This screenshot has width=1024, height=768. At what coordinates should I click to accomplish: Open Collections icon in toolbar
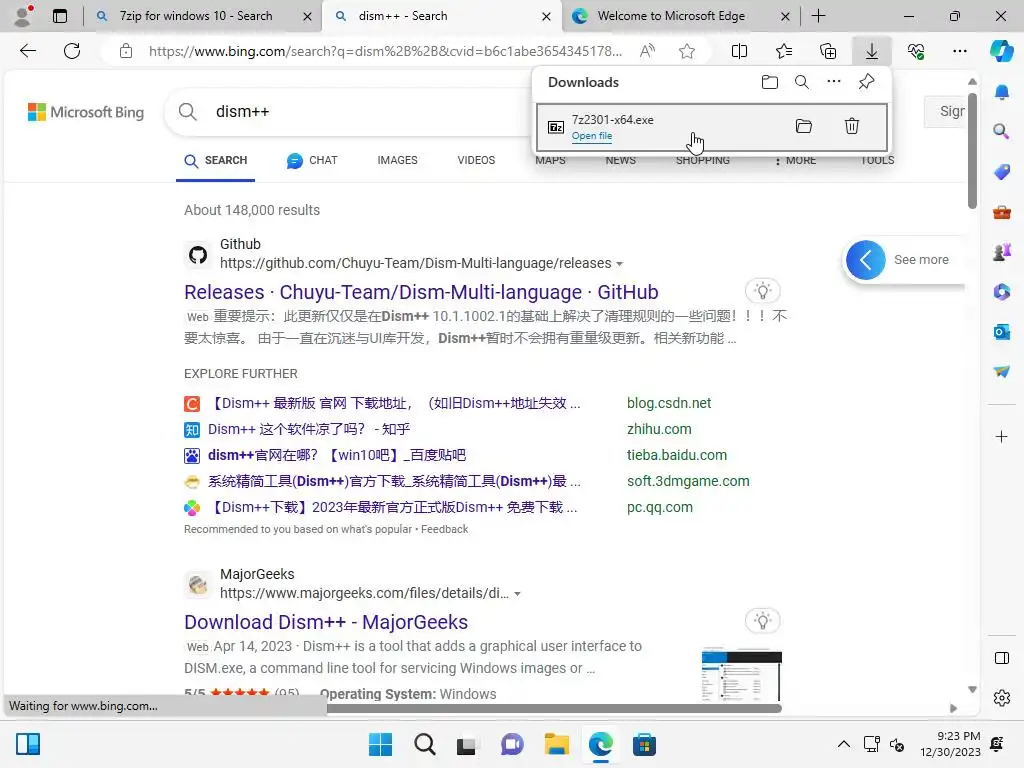[x=827, y=51]
